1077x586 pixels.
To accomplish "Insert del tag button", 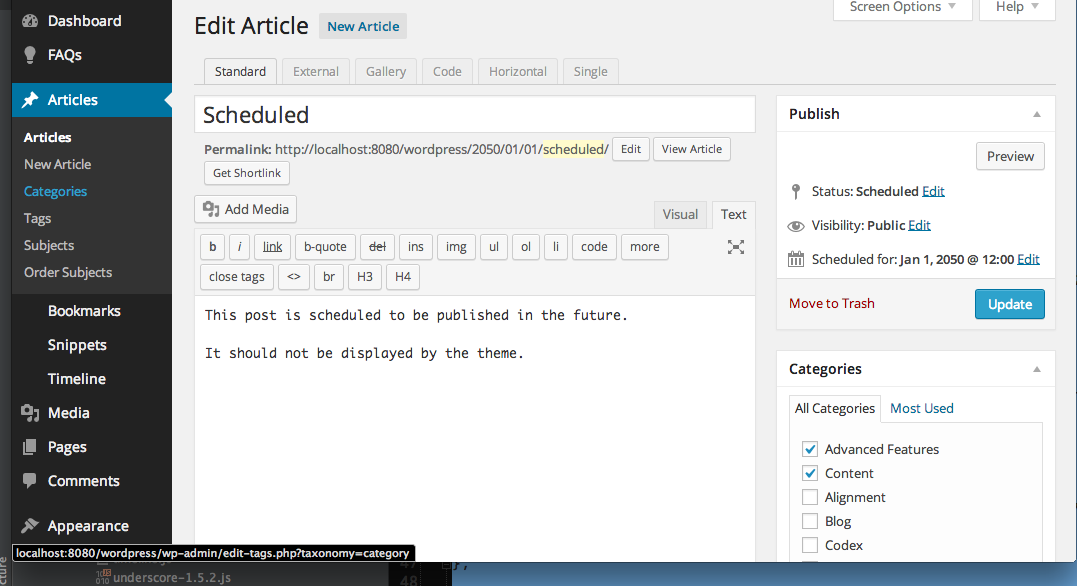I will (377, 247).
